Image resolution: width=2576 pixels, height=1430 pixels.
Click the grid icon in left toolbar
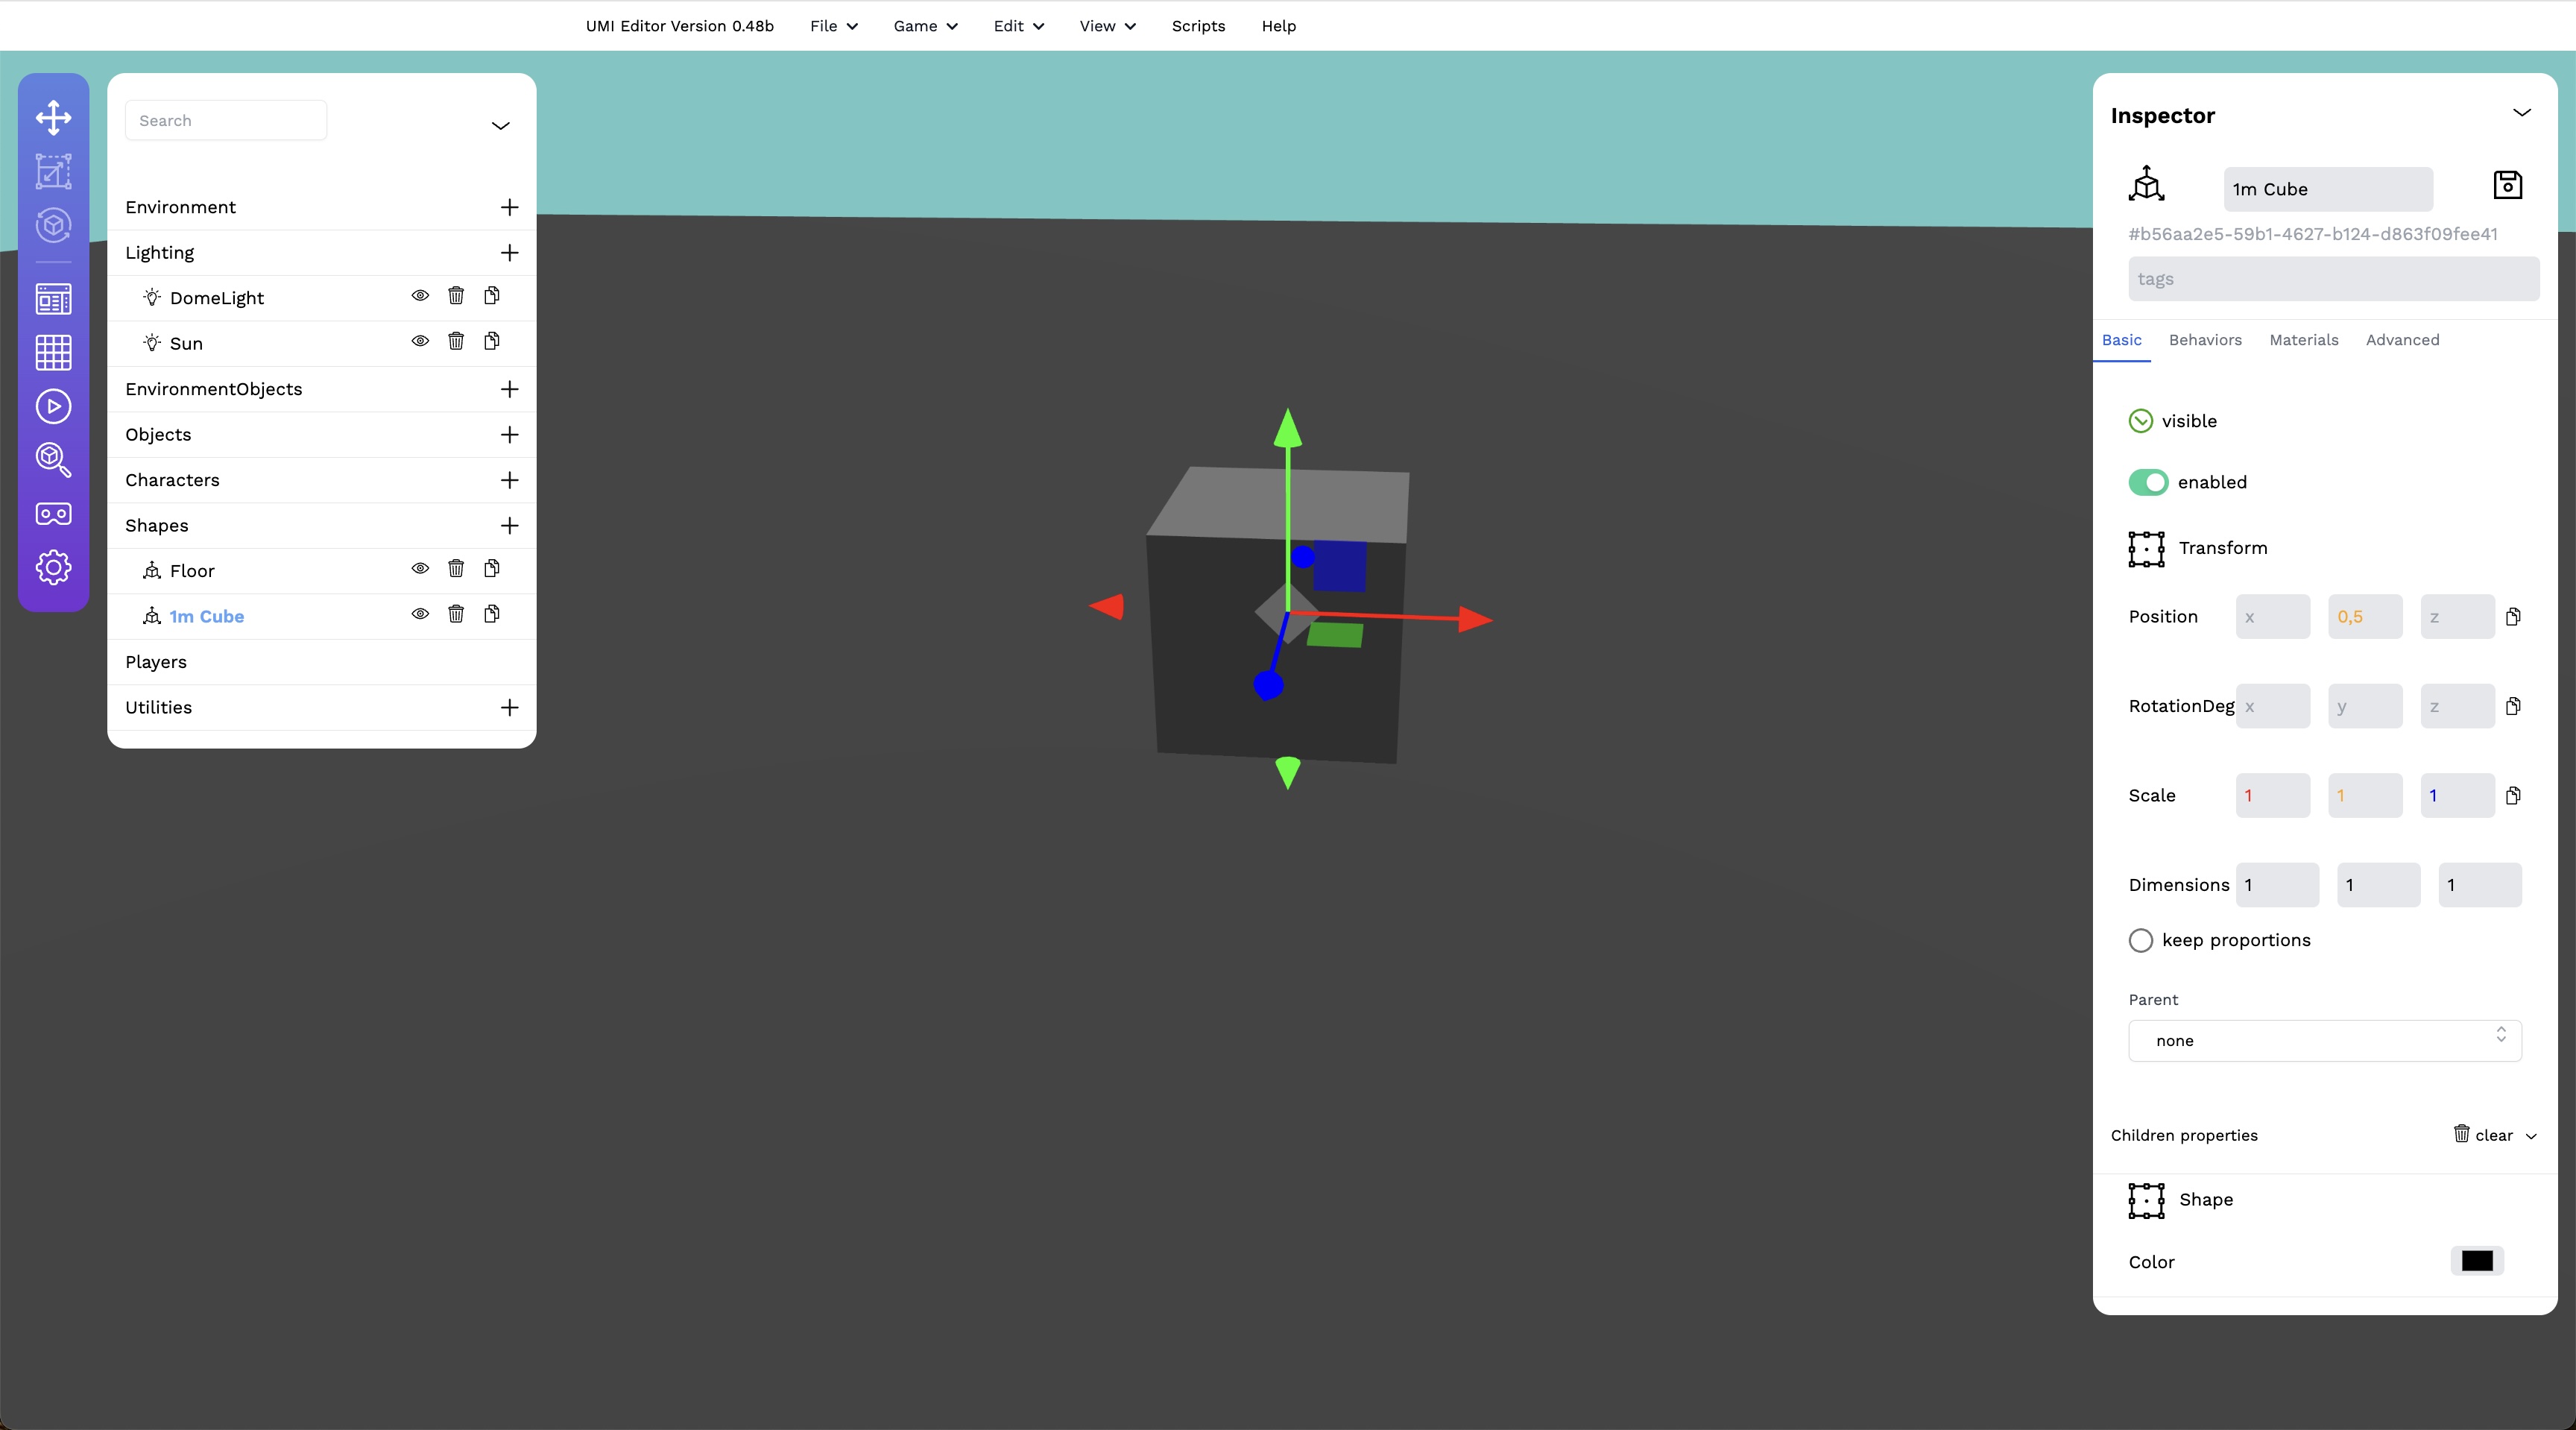[53, 352]
